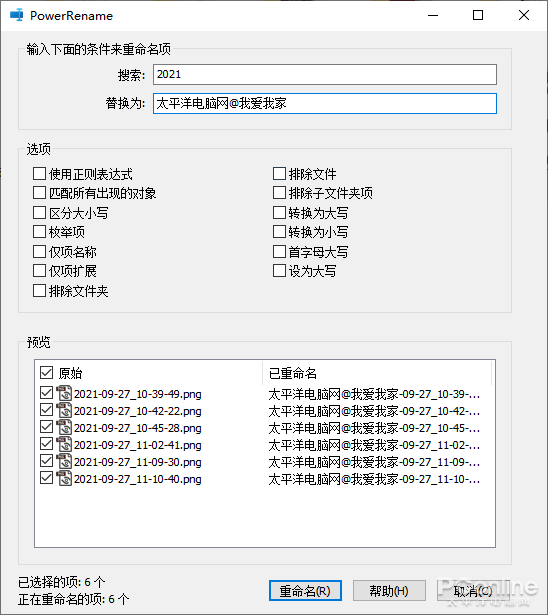Click the file icon of 2021-09-27_10-45-28.png
The height and width of the screenshot is (615, 548).
[x=64, y=428]
